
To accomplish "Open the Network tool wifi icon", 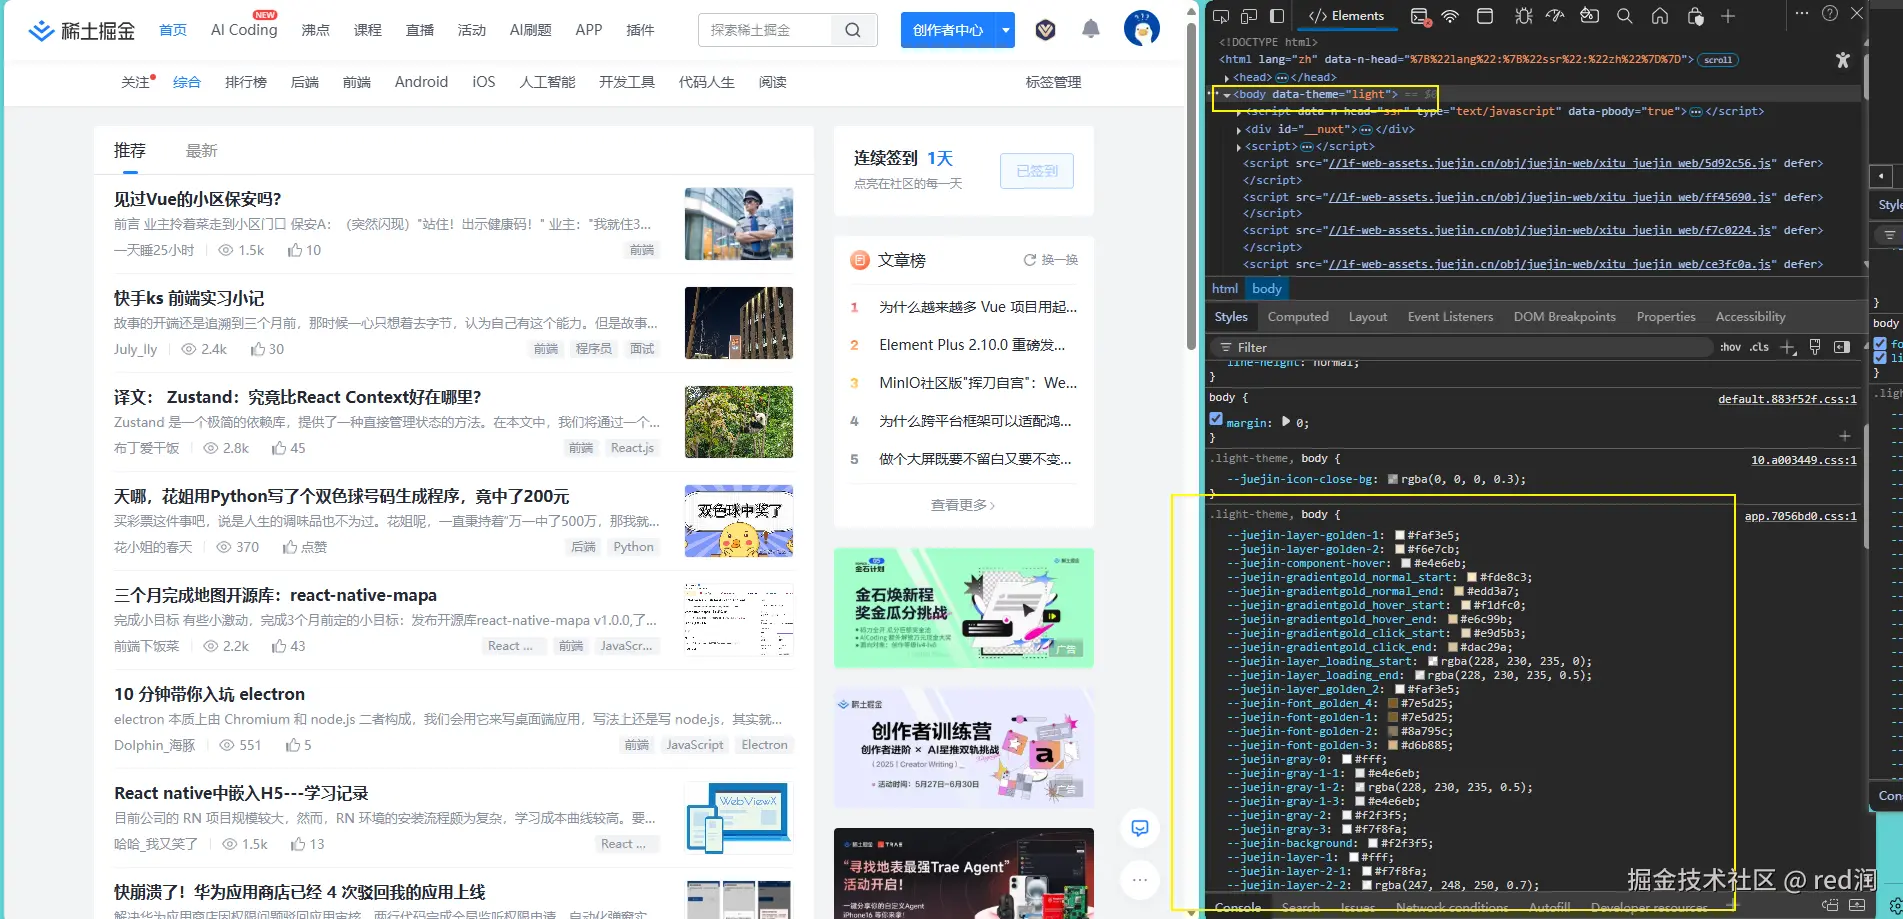I will [x=1450, y=16].
